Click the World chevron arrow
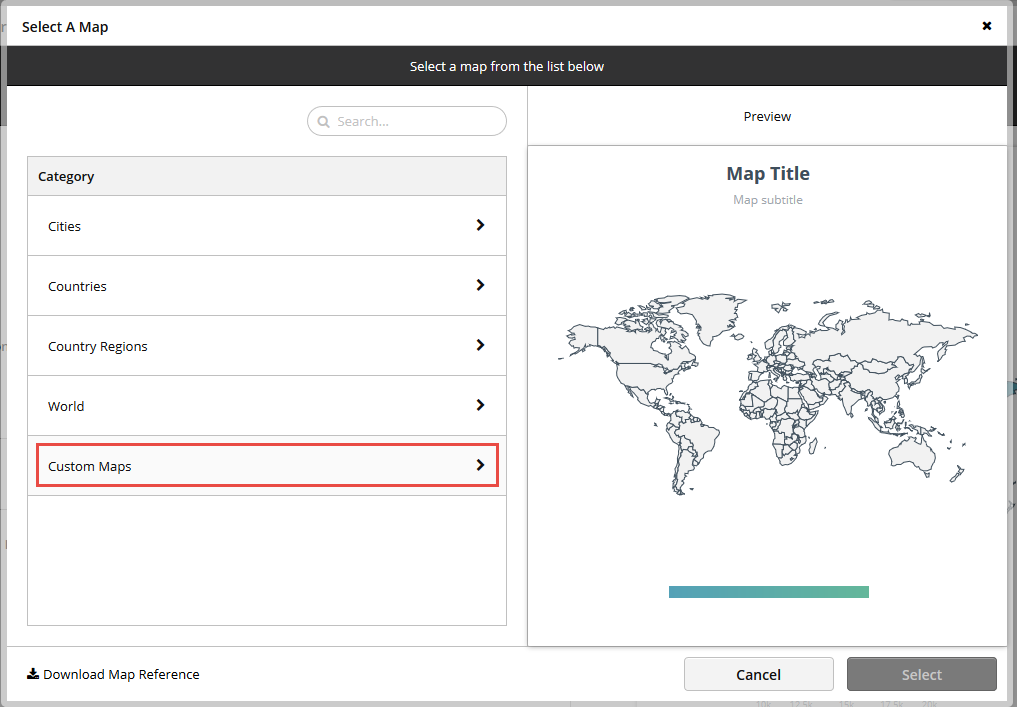The height and width of the screenshot is (707, 1017). [481, 406]
